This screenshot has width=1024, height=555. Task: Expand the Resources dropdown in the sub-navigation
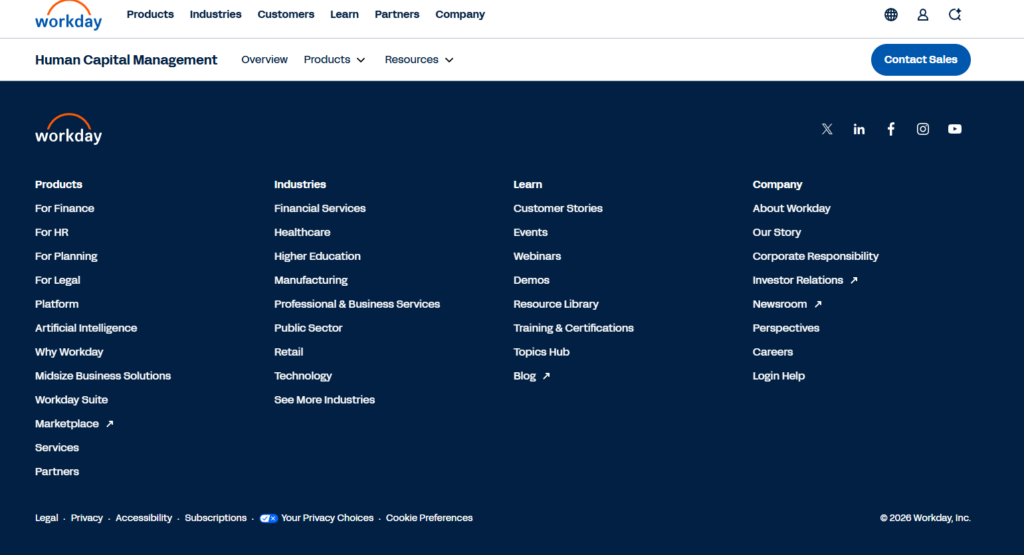pyautogui.click(x=419, y=59)
